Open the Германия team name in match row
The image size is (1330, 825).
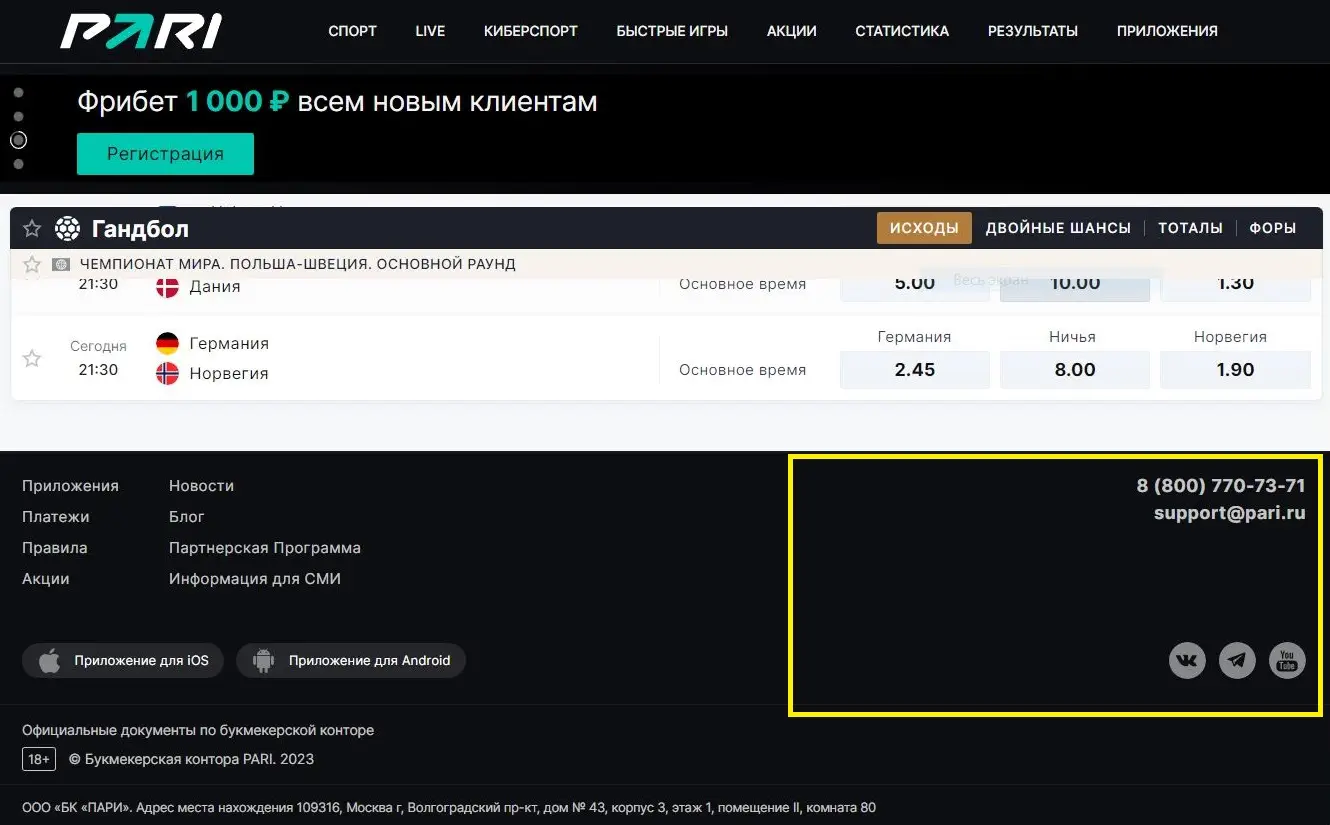tap(229, 343)
